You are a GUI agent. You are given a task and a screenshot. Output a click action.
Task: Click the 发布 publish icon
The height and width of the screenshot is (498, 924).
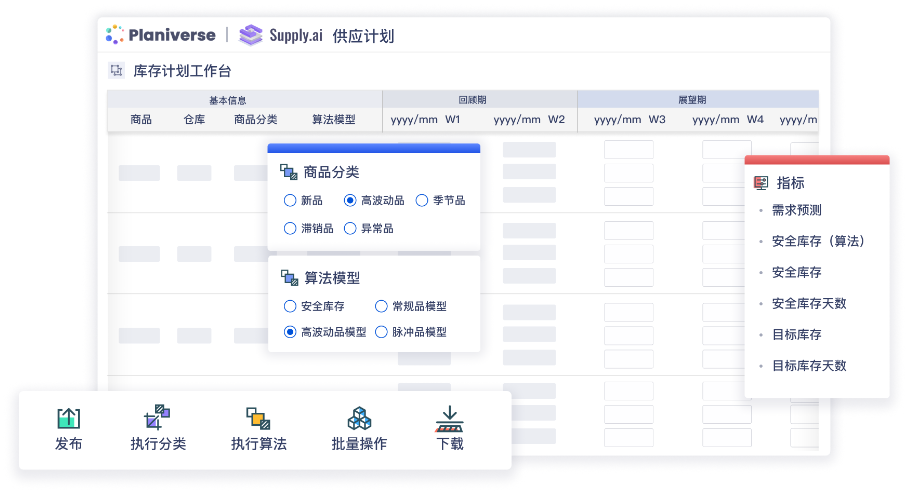tap(68, 419)
